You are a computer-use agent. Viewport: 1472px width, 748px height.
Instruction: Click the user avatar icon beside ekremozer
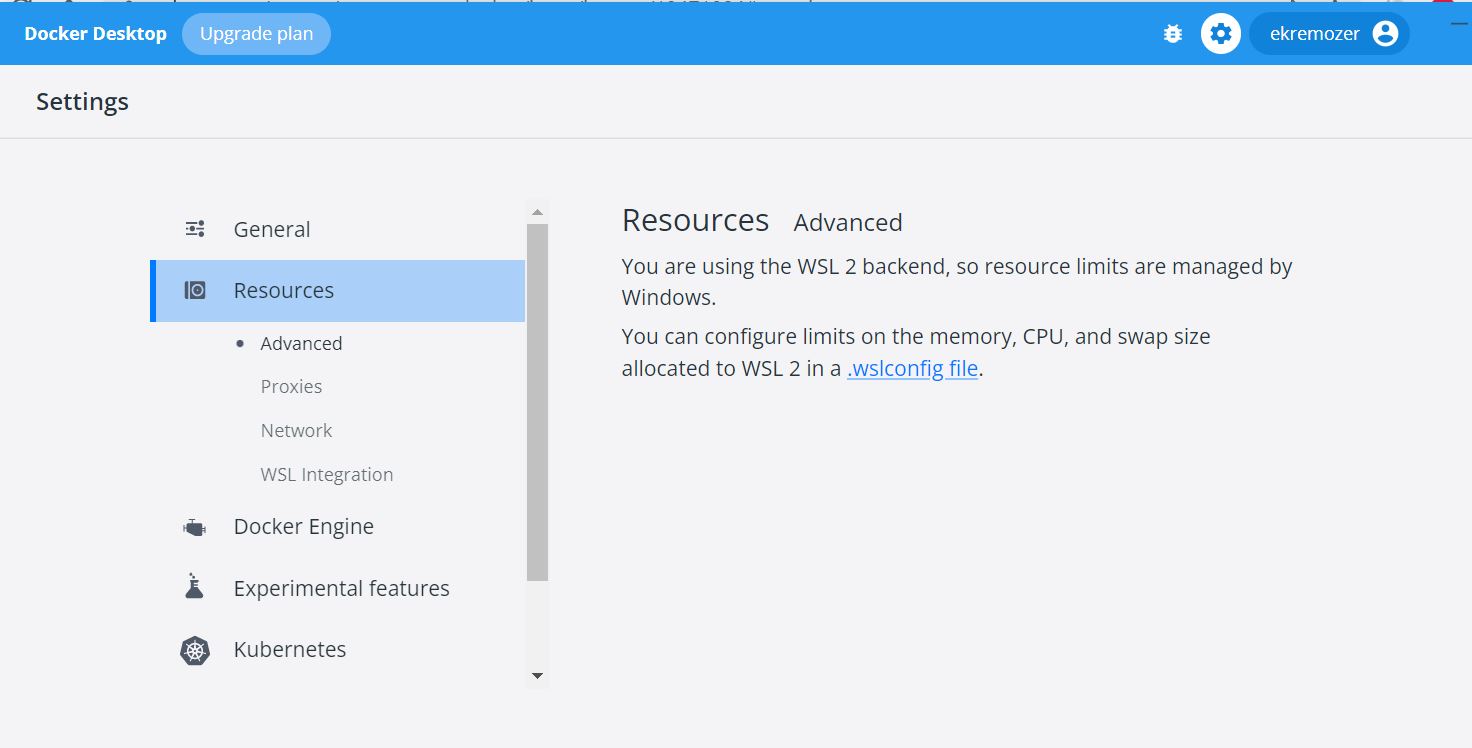pos(1385,34)
